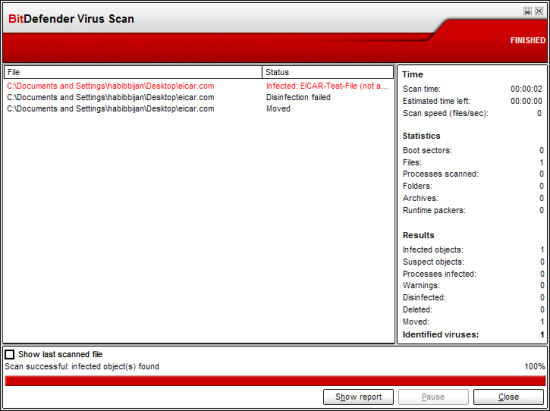Image resolution: width=550 pixels, height=411 pixels.
Task: Click the Warnings result label
Action: 421,285
